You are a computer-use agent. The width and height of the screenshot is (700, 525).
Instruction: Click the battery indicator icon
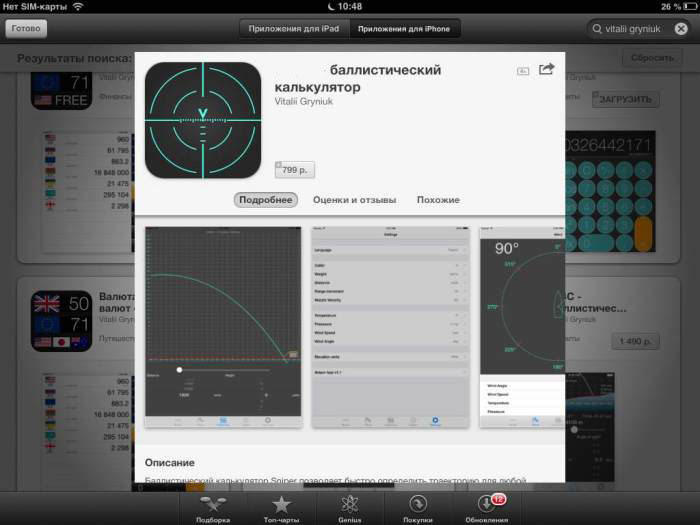coord(690,6)
